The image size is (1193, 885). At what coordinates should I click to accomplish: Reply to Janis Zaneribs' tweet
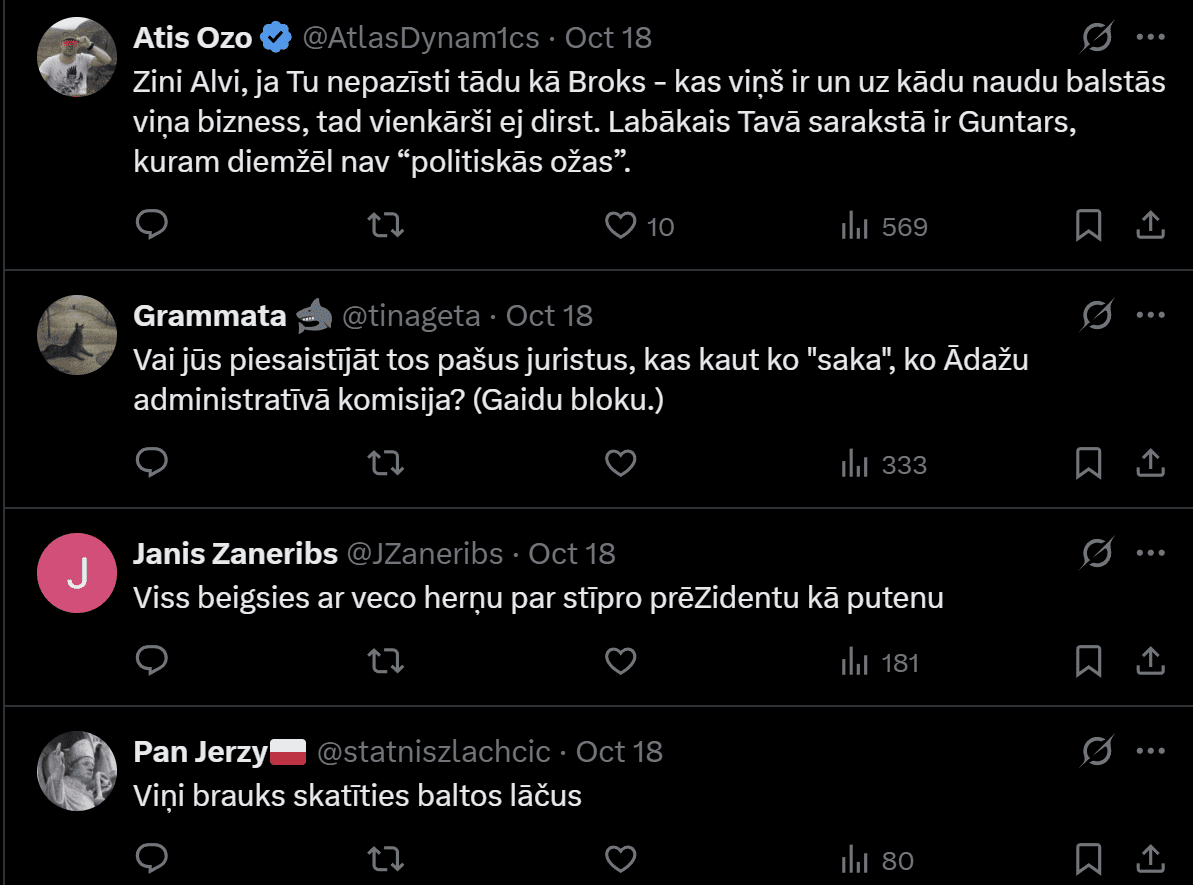point(151,661)
